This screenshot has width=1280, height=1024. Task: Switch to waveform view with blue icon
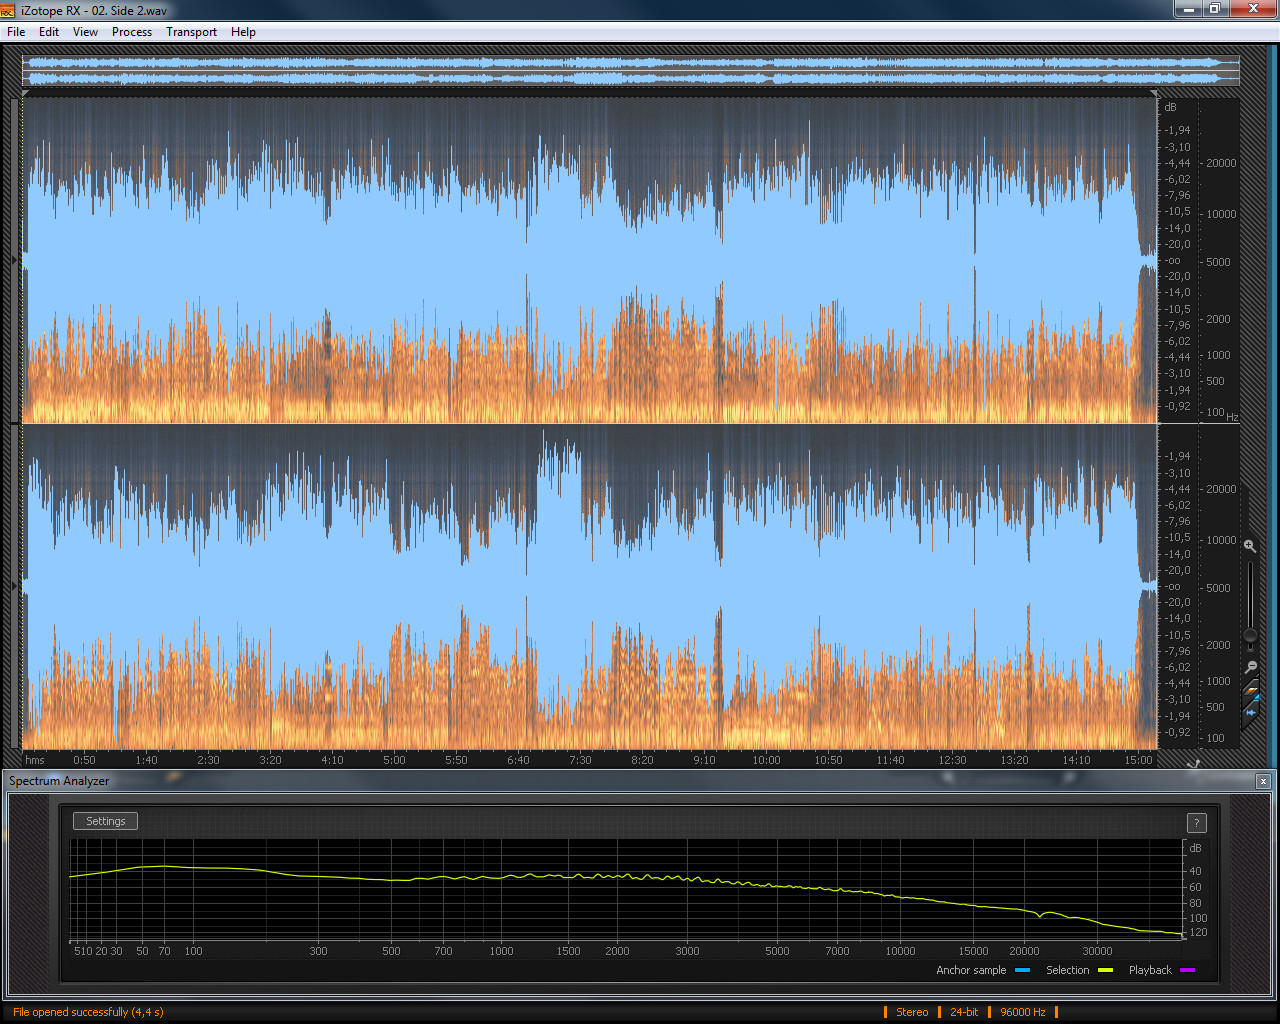coord(1251,711)
